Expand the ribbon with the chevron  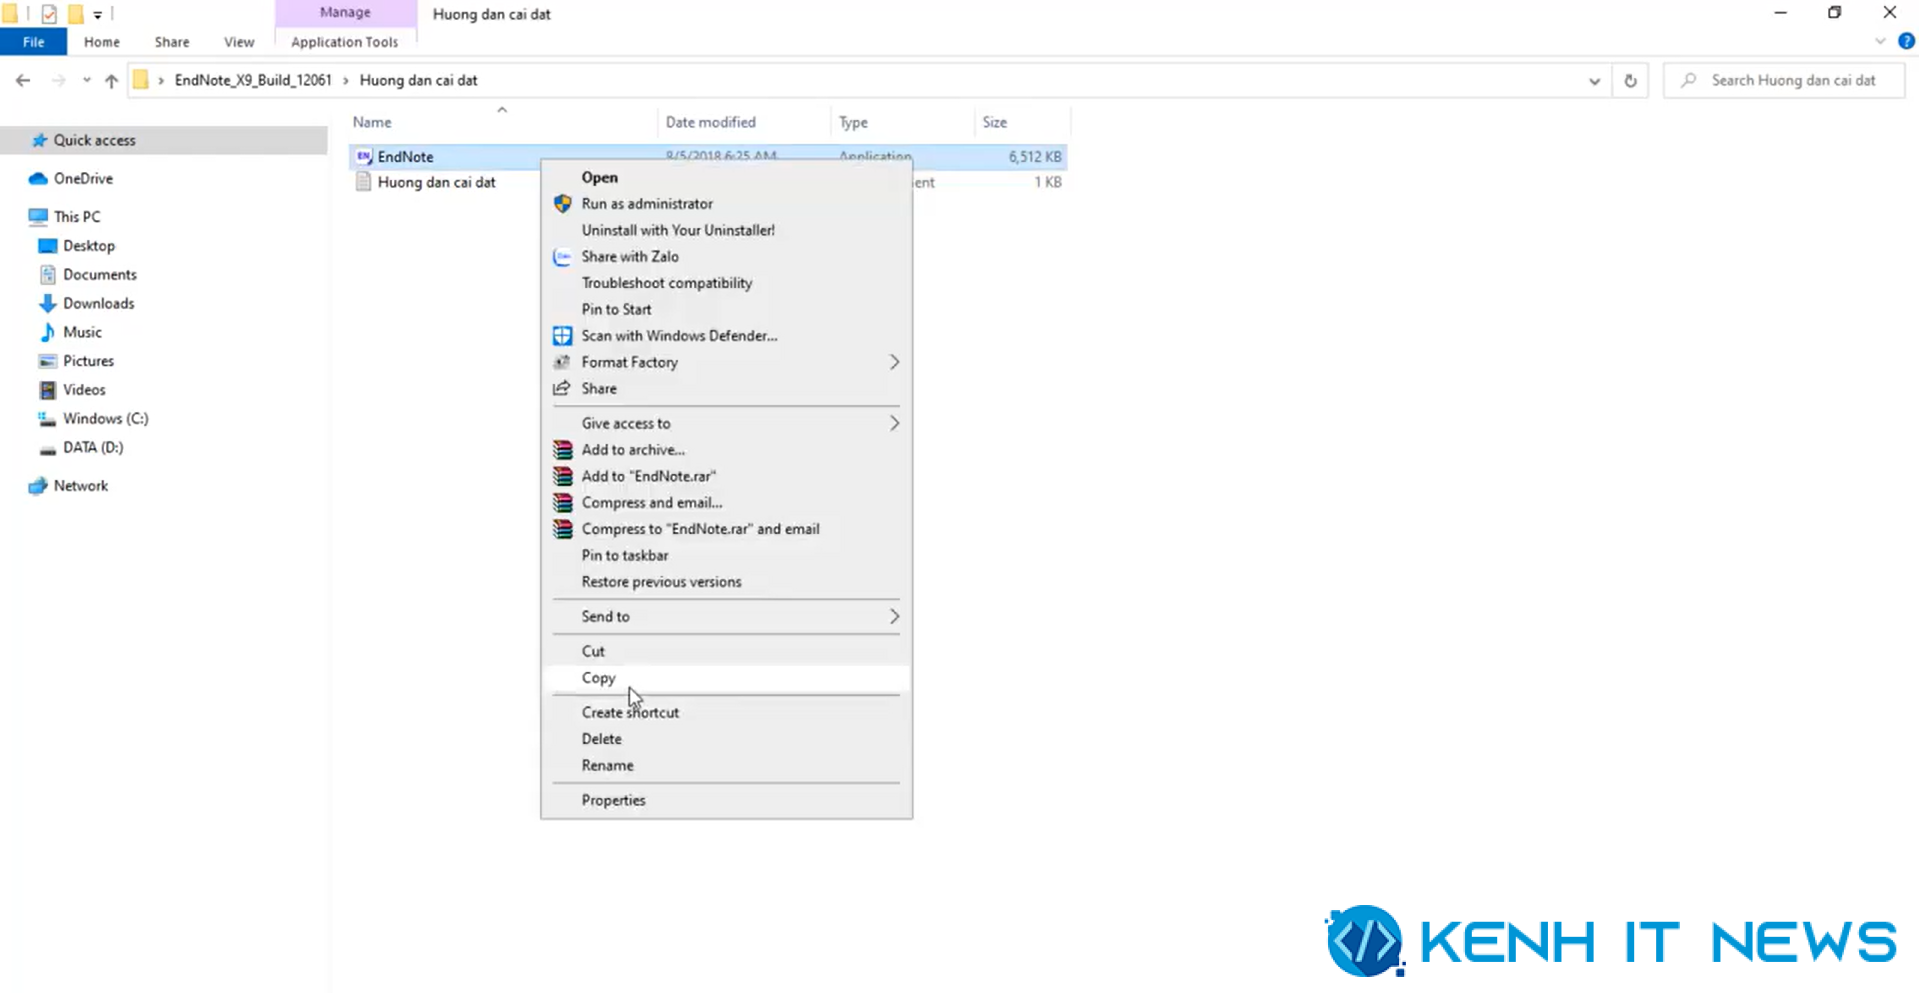pos(1880,41)
